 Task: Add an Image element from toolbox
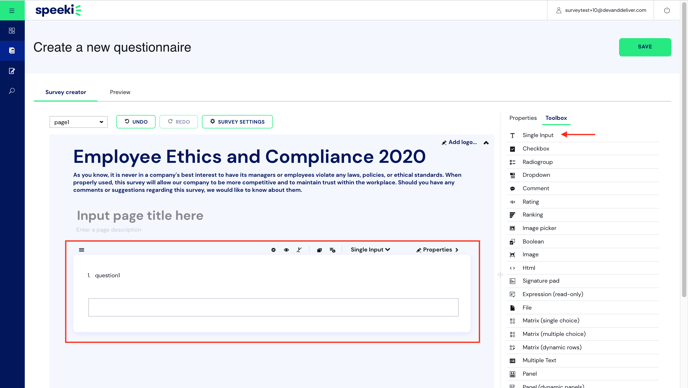tap(583, 255)
